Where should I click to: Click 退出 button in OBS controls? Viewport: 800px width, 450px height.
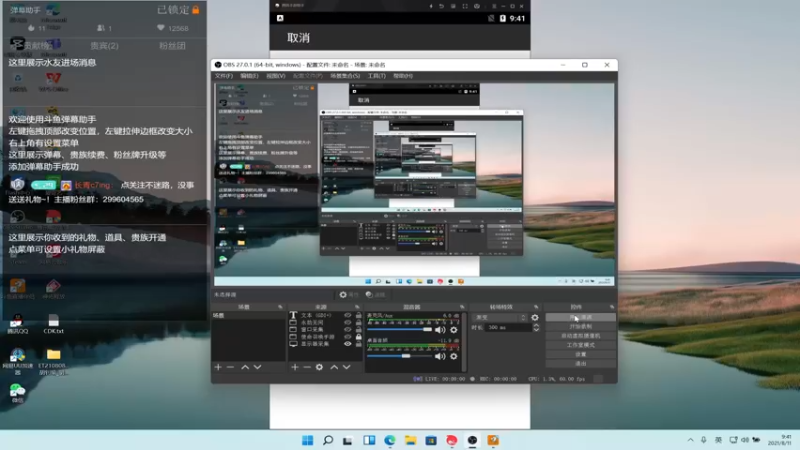coord(581,363)
